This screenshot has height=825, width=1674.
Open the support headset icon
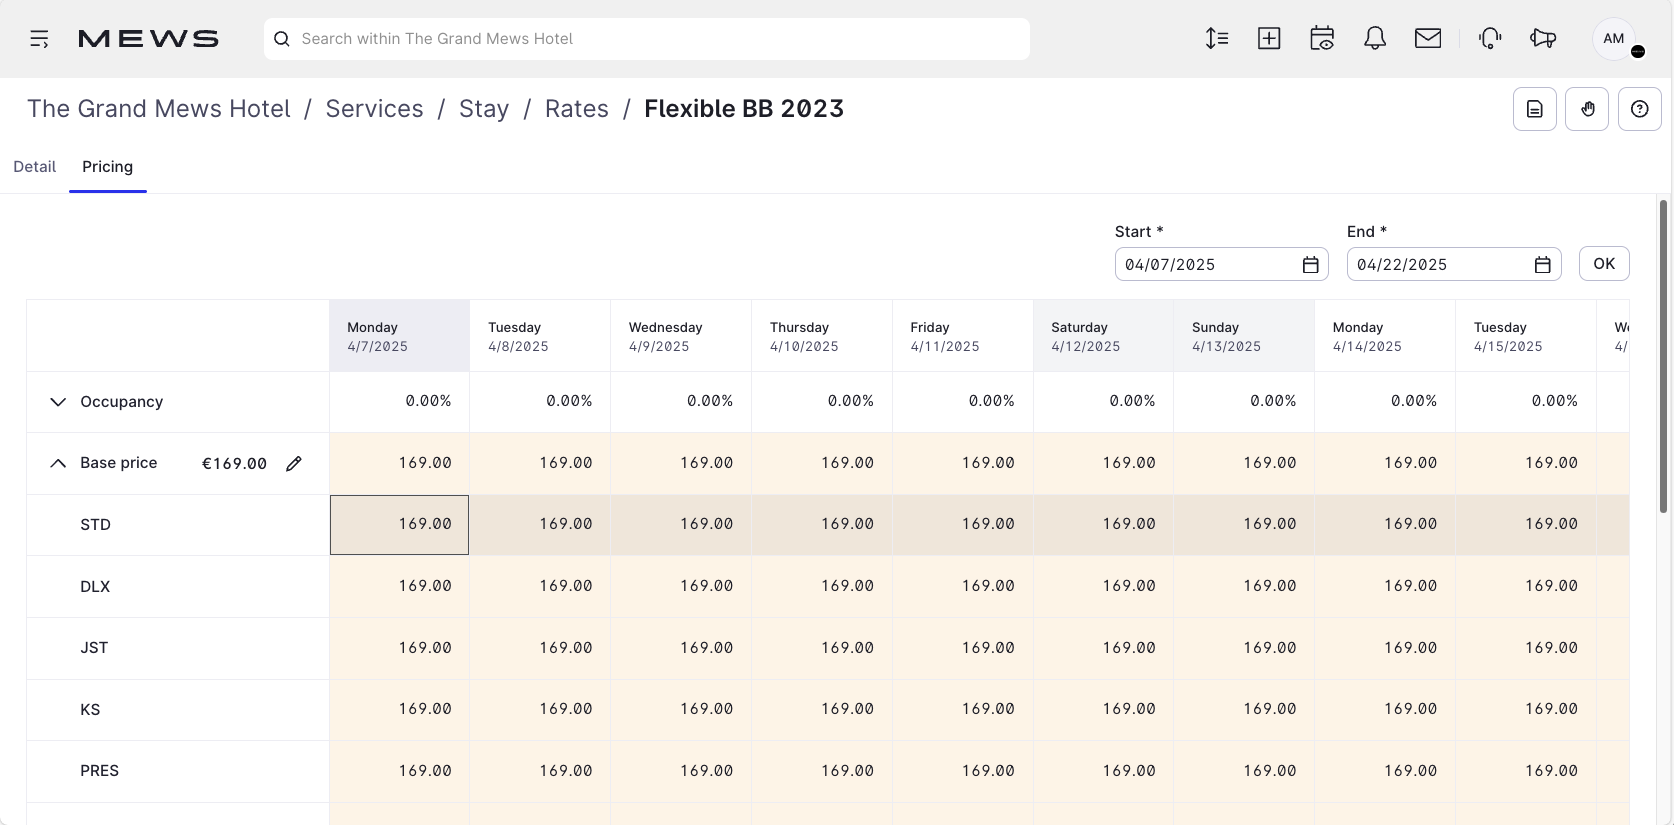(1490, 39)
